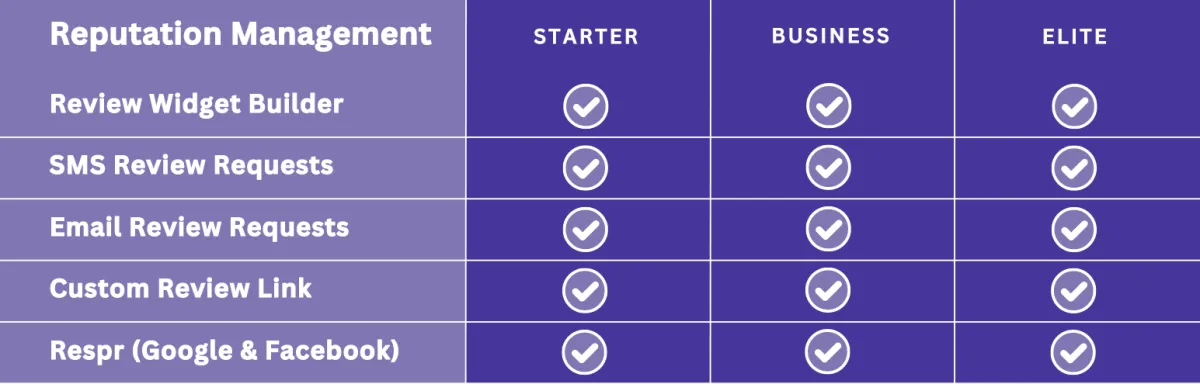Click Business checkmark for Review Widget Builder
Screen dimensions: 1200x384
coord(829,106)
